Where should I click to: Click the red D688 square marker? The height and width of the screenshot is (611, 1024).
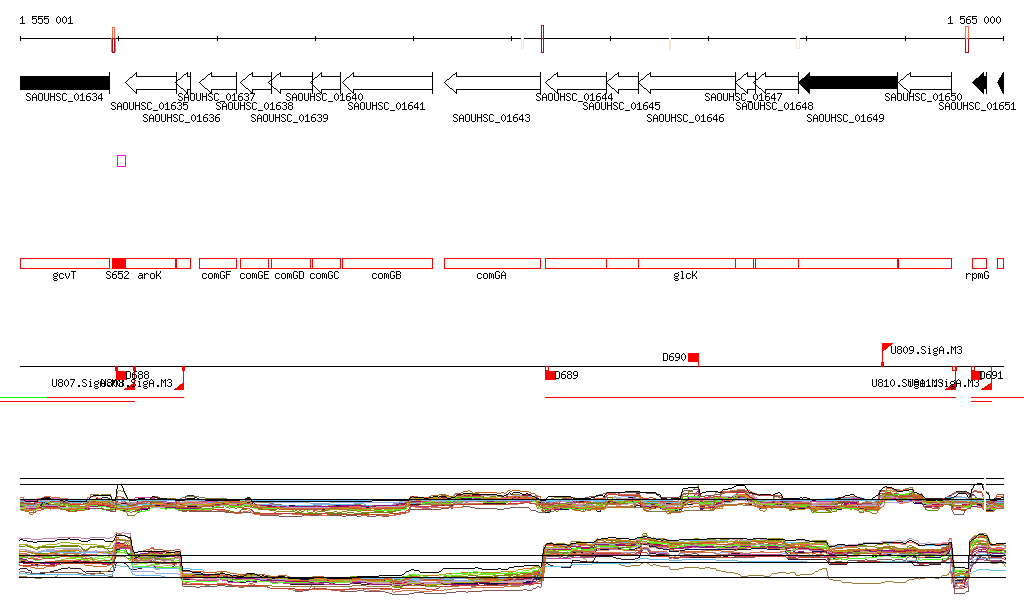(x=121, y=375)
